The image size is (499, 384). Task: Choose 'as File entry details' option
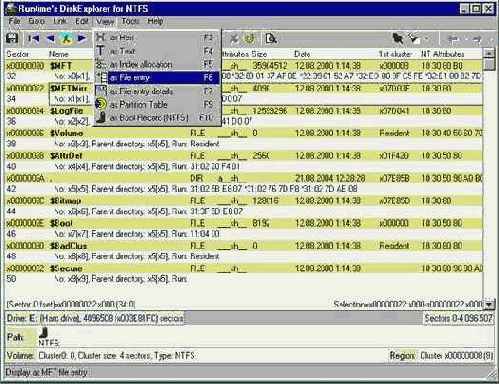tap(157, 91)
